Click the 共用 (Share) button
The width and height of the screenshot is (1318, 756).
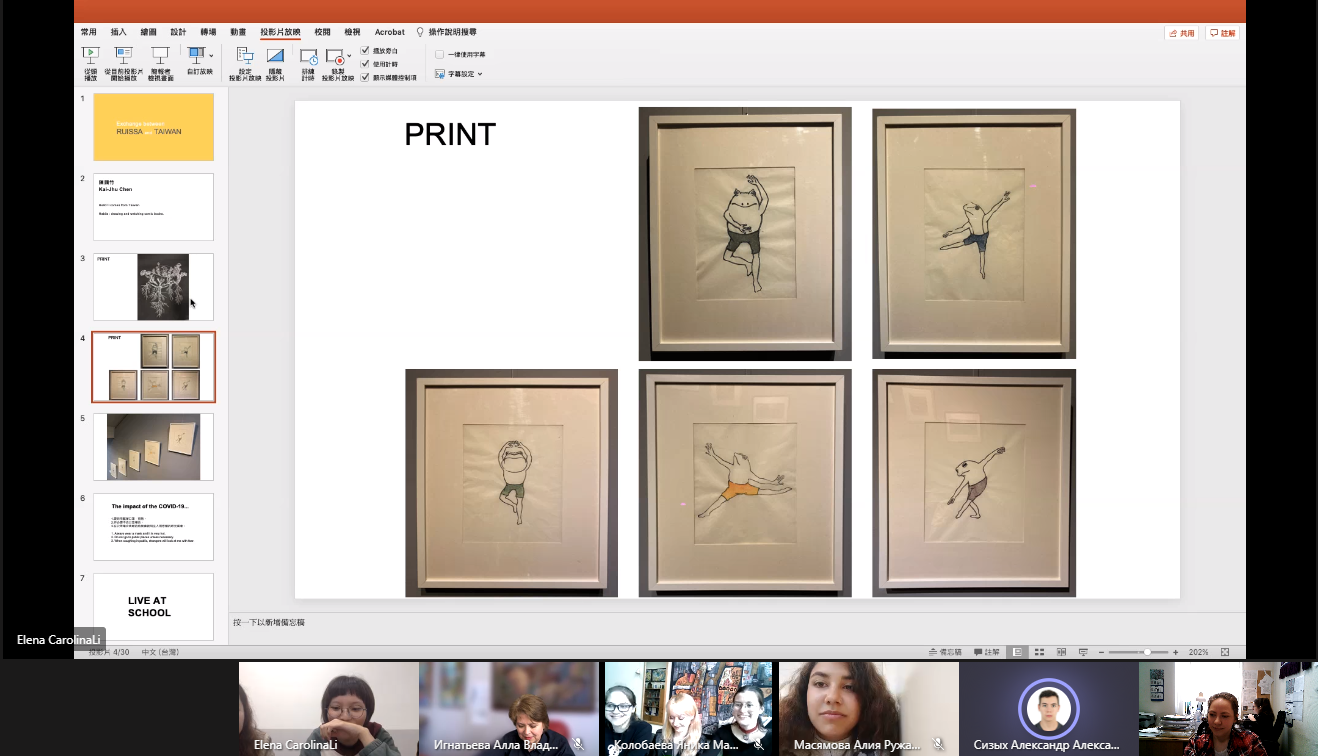click(x=1181, y=33)
